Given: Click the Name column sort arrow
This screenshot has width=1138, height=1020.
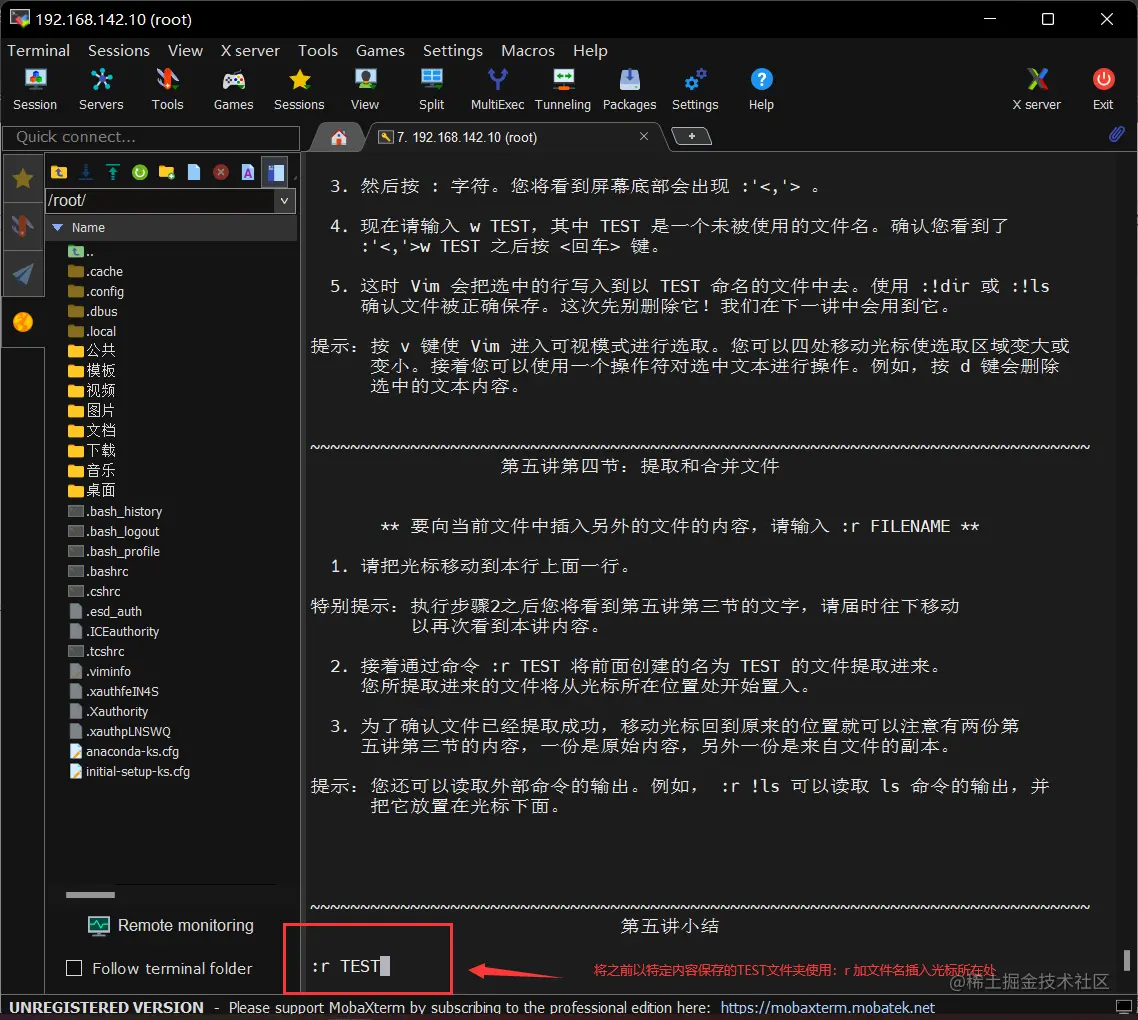Looking at the screenshot, I should 57,227.
